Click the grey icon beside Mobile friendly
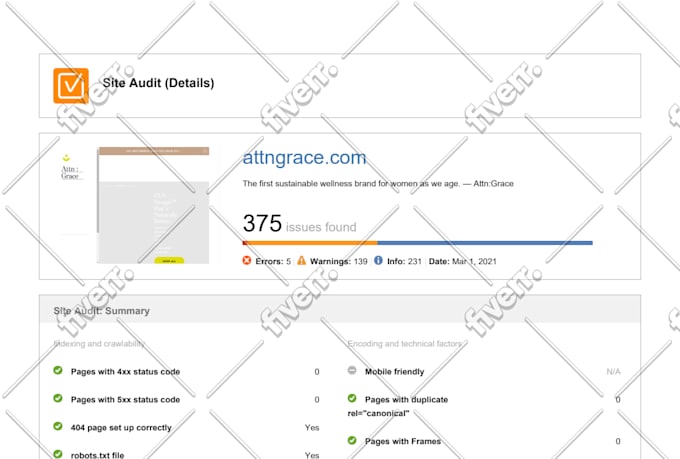 (352, 370)
